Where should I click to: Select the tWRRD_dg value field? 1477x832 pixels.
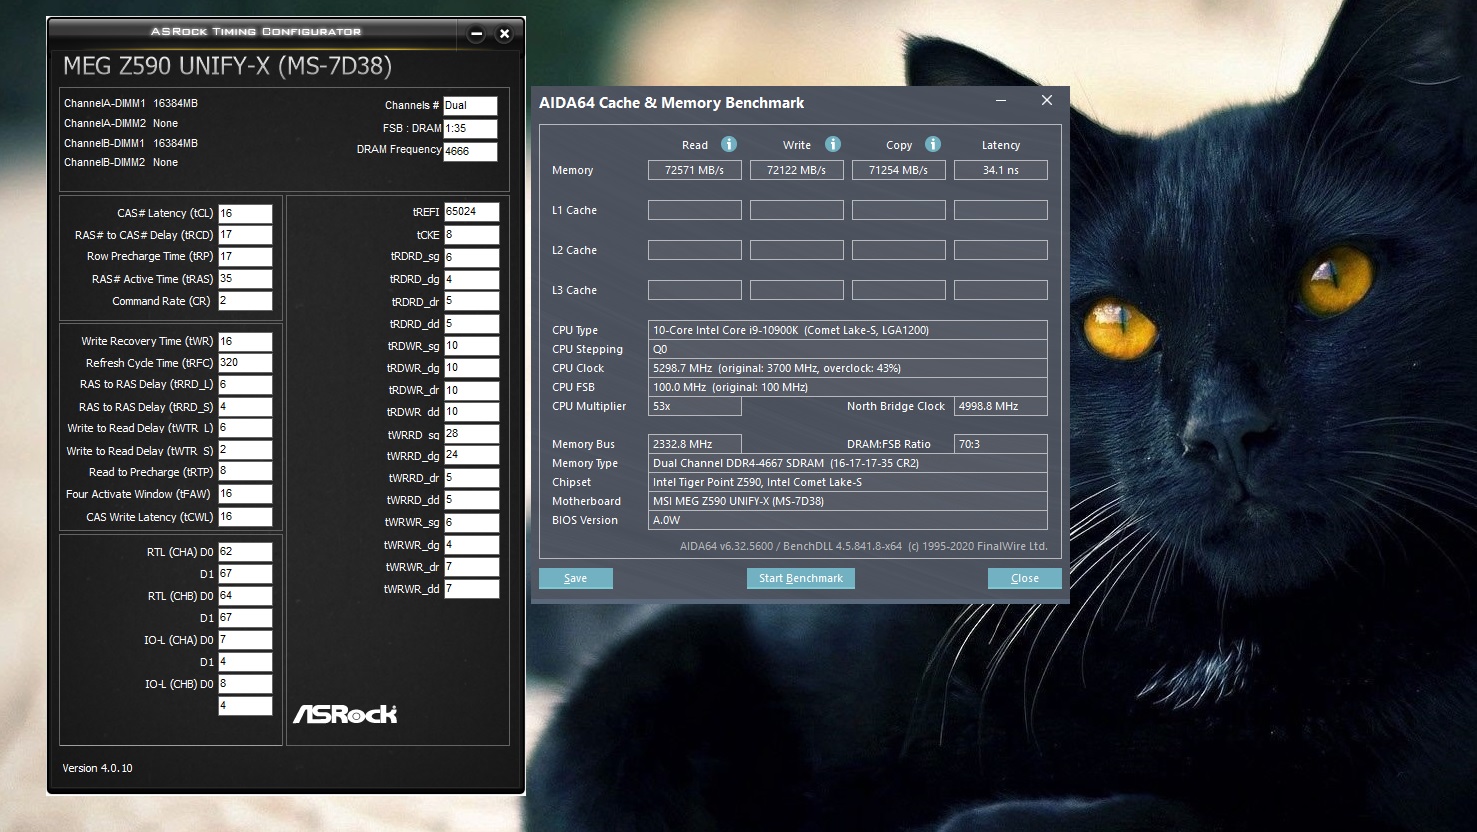(471, 455)
